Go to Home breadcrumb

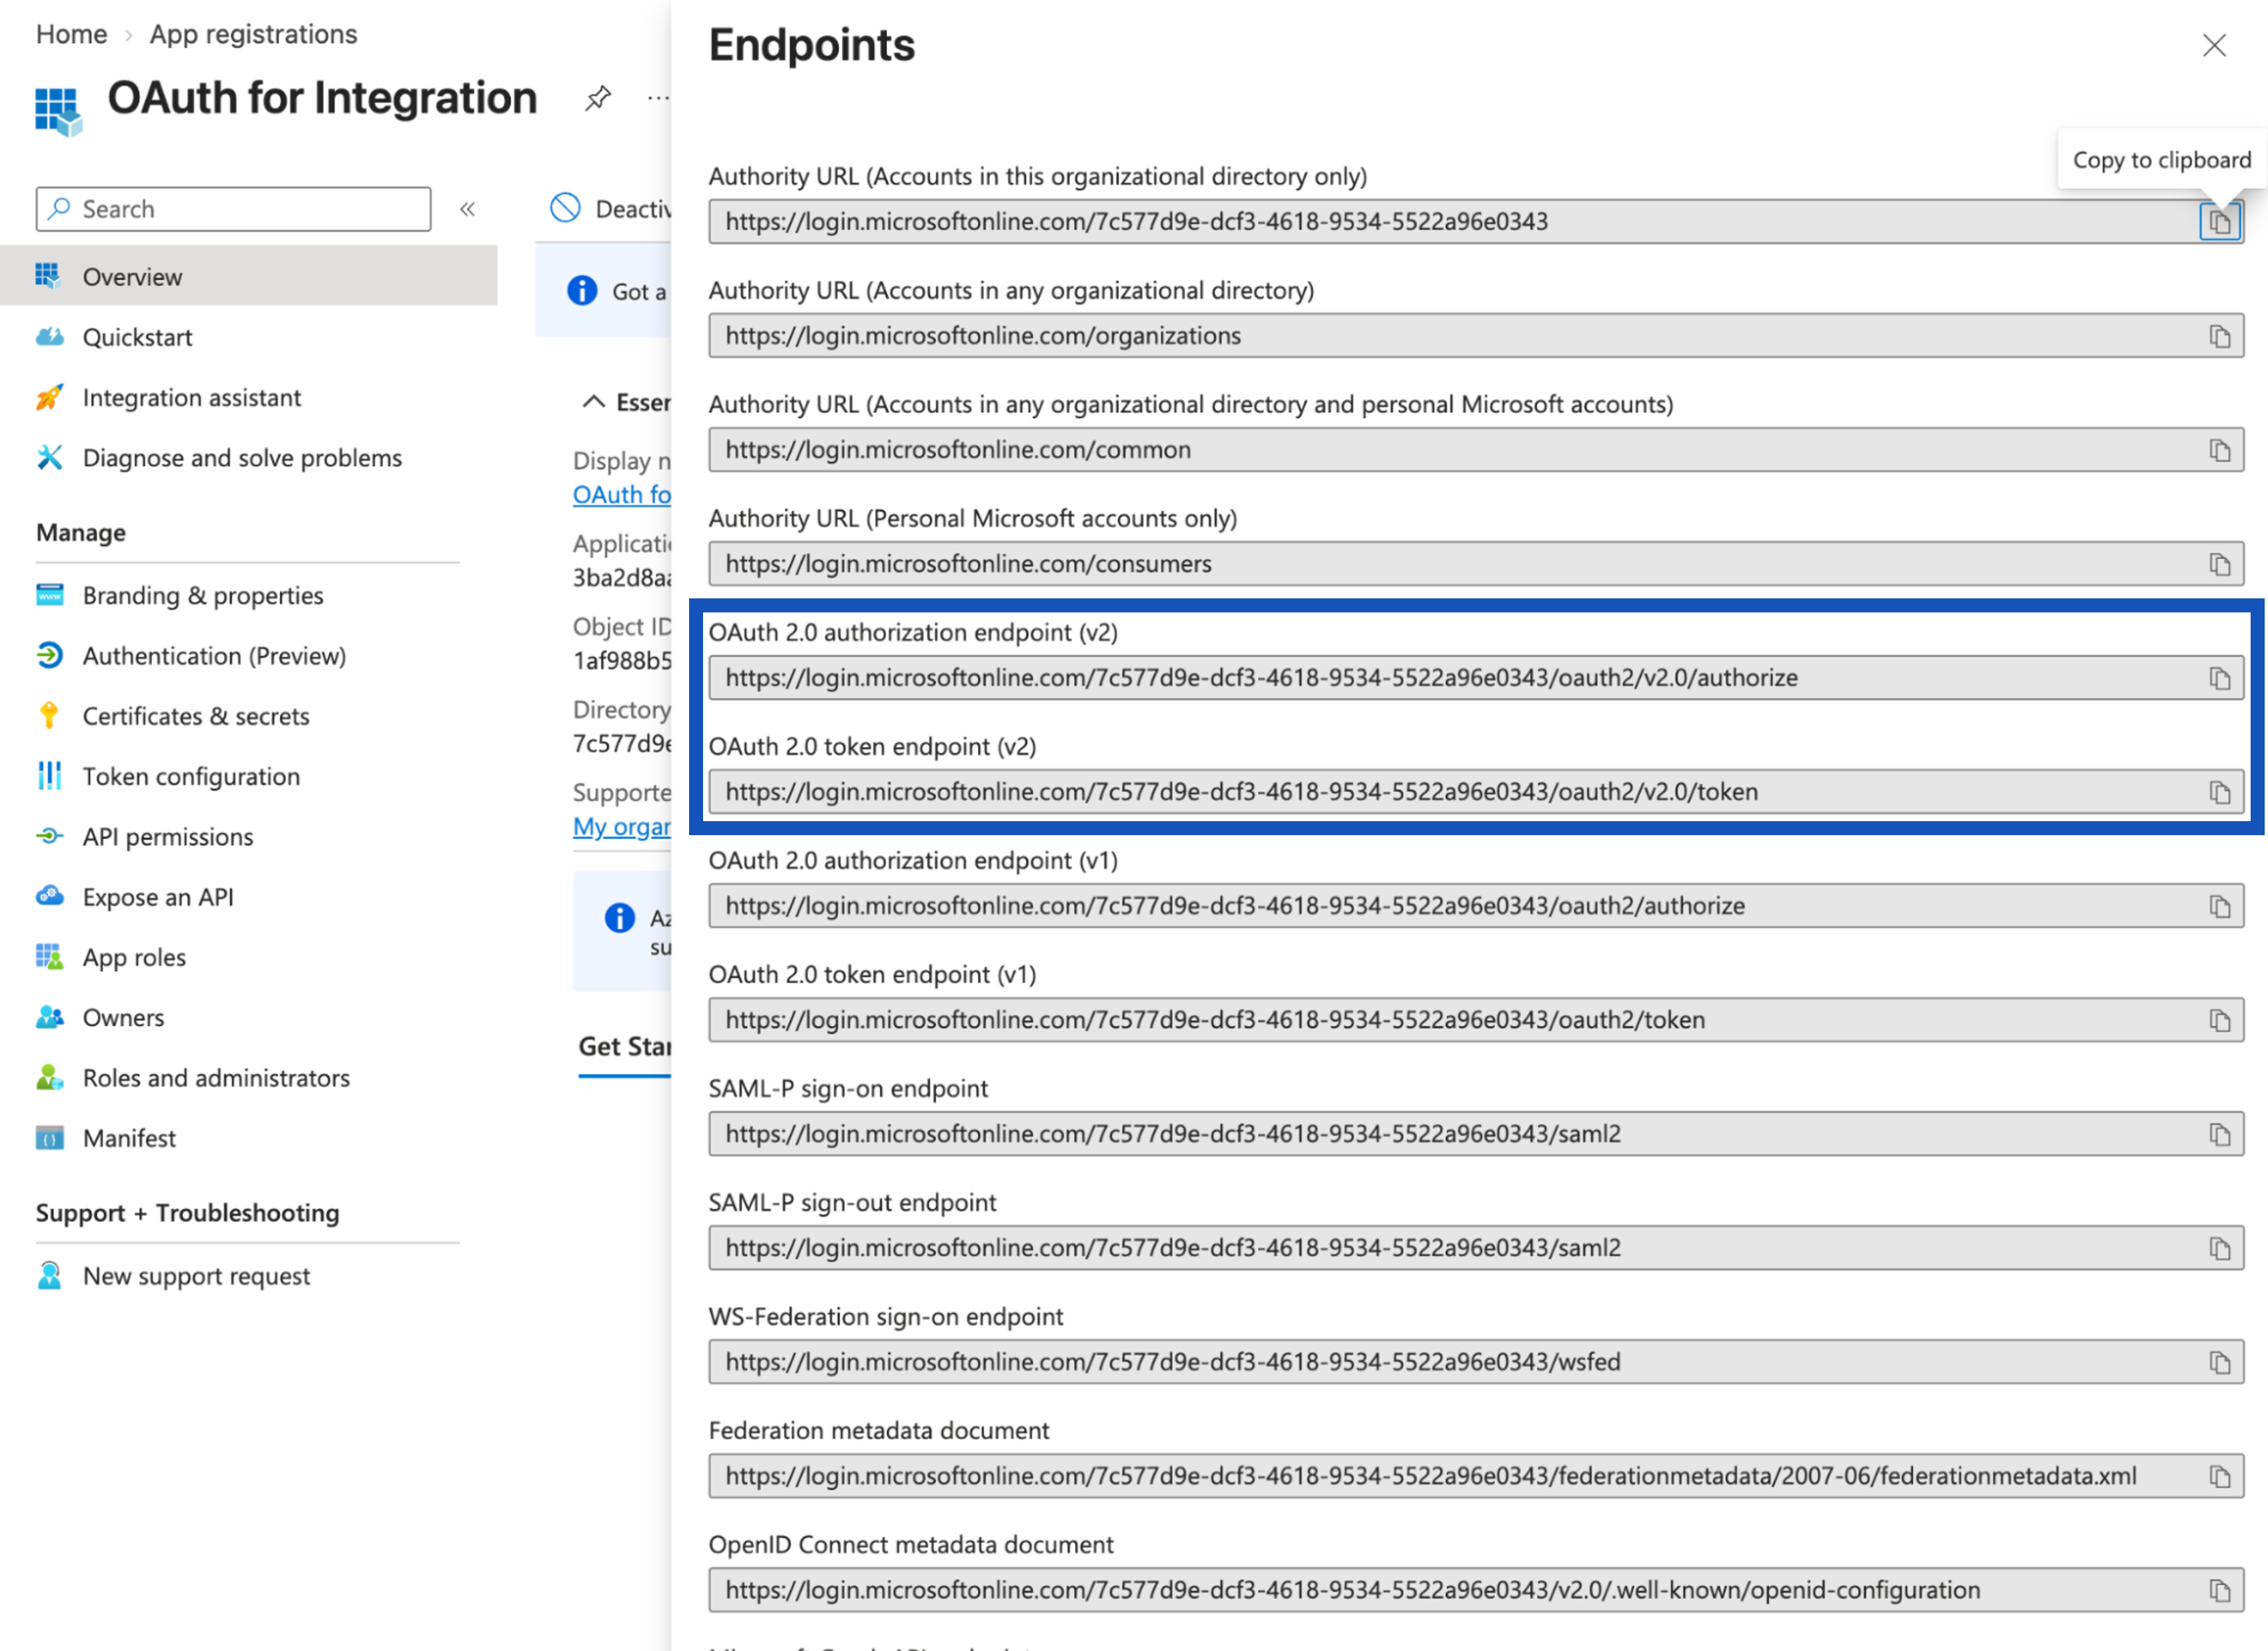71,34
